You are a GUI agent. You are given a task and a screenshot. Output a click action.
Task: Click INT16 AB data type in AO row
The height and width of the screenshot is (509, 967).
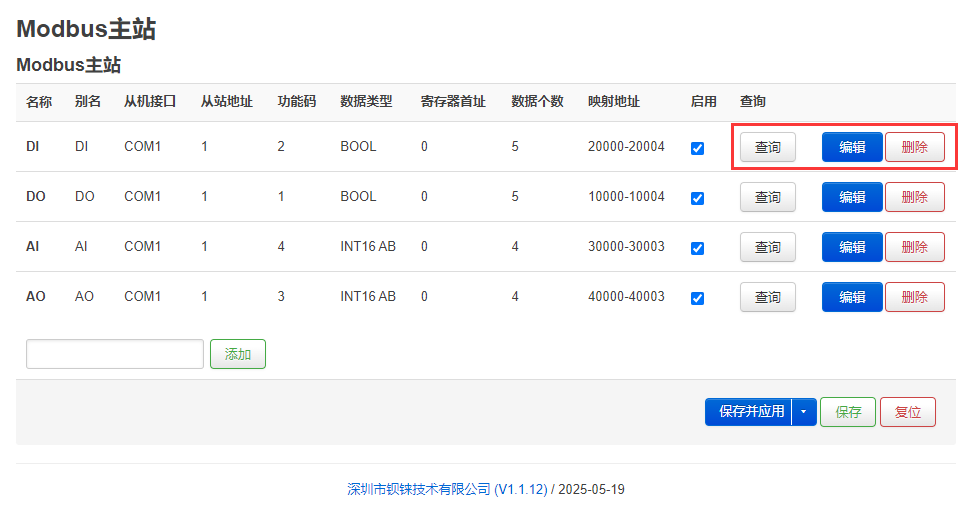tap(368, 296)
